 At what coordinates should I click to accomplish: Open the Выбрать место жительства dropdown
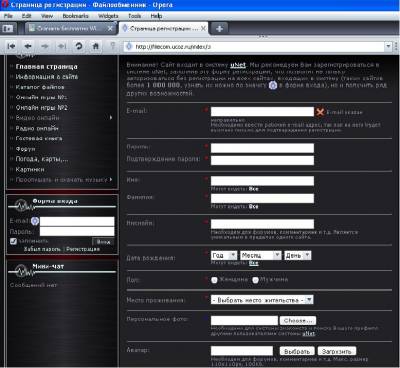[262, 300]
